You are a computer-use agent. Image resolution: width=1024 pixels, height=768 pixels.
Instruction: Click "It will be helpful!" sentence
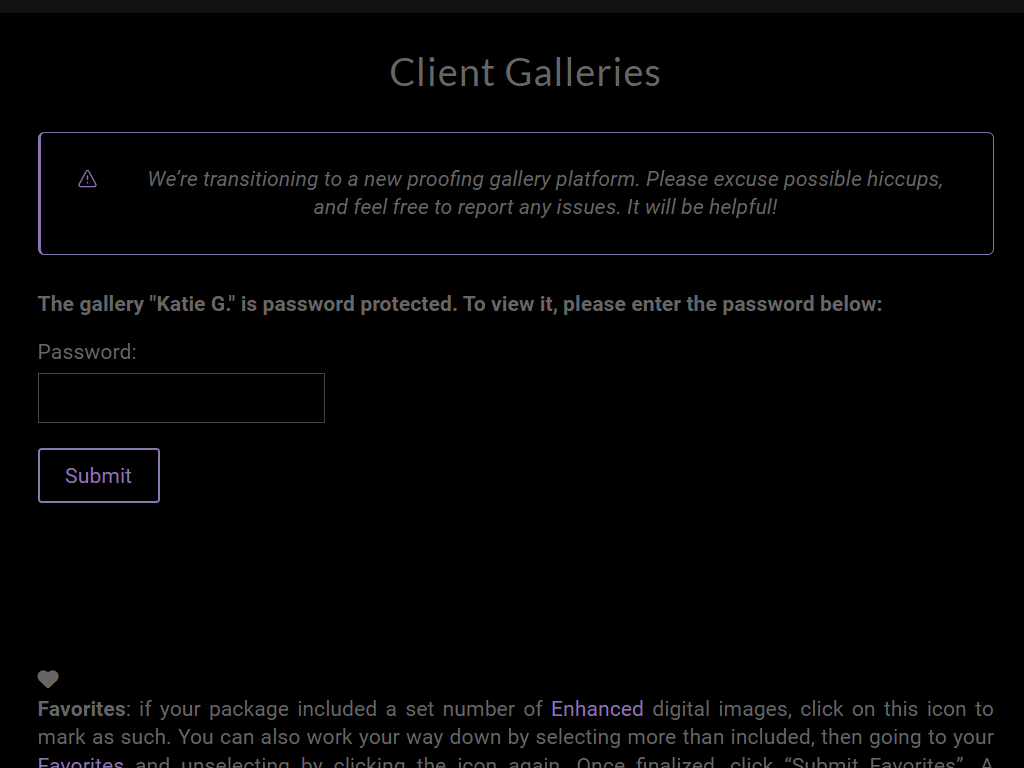[x=702, y=207]
